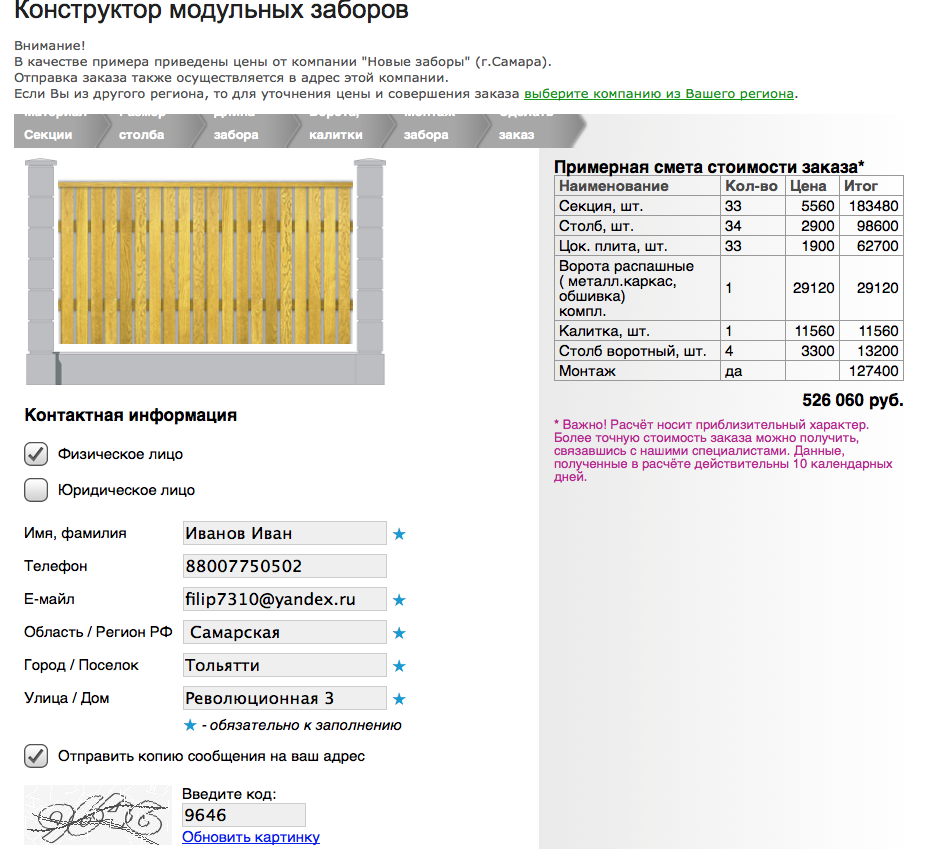Toggle the 'Физическое лицо' checkbox

[36, 454]
